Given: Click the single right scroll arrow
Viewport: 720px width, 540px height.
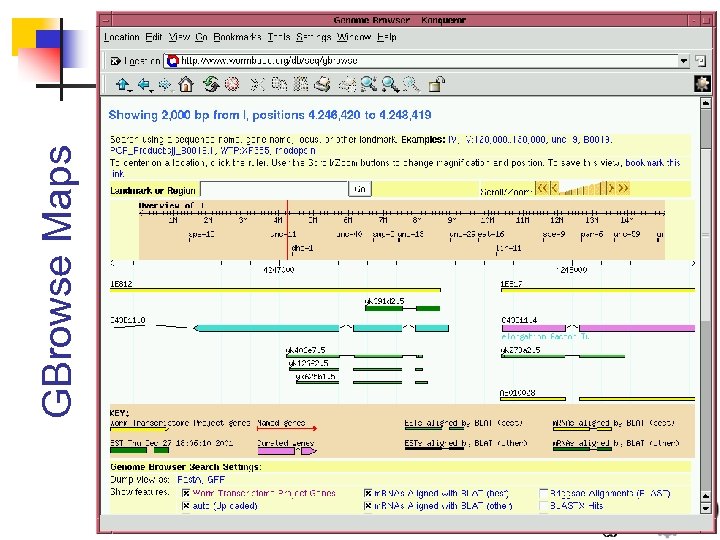Looking at the screenshot, I should tap(611, 188).
